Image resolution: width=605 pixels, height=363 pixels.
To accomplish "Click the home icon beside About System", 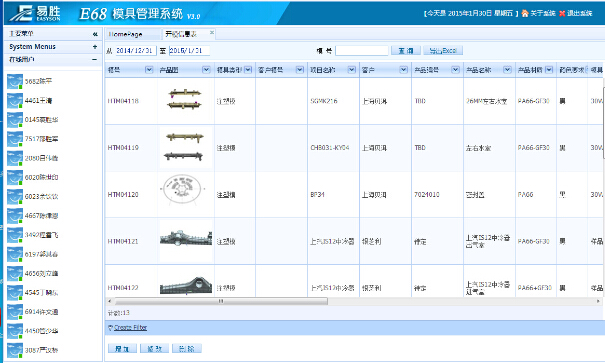I will (525, 13).
